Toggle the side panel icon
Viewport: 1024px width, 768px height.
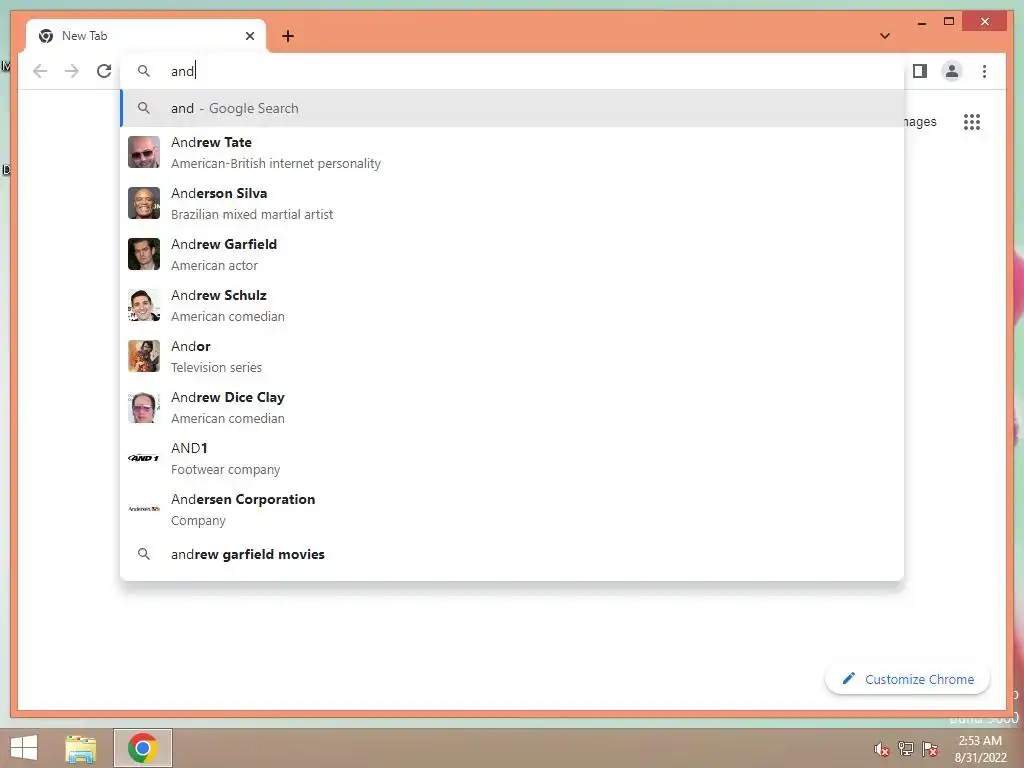[920, 71]
